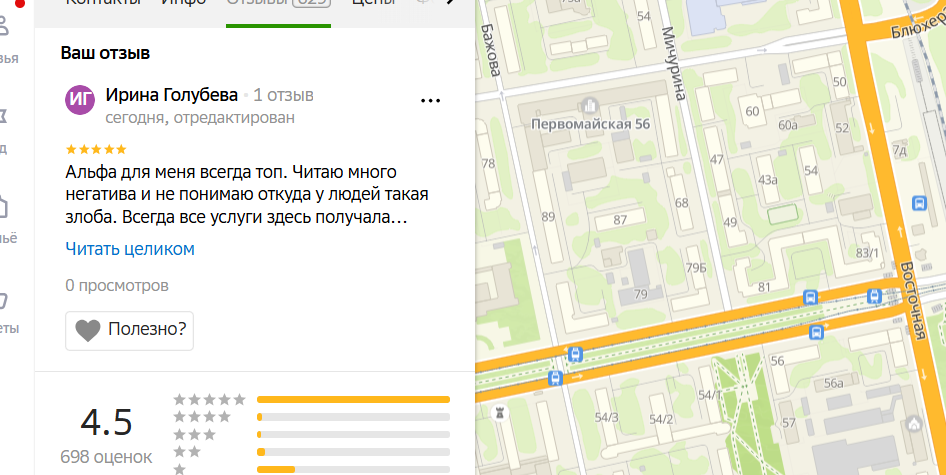This screenshot has height=475, width=946.
Task: Filter by the one-star rating bar
Action: pos(354,470)
